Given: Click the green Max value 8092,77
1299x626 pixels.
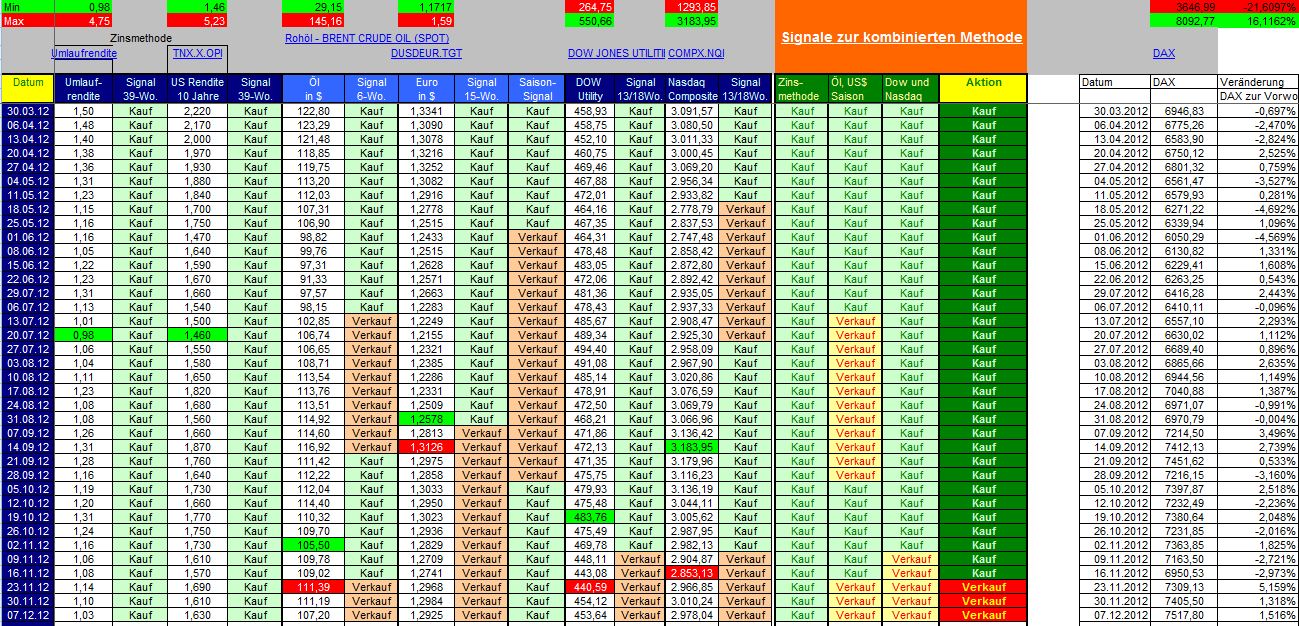Looking at the screenshot, I should pyautogui.click(x=1183, y=20).
